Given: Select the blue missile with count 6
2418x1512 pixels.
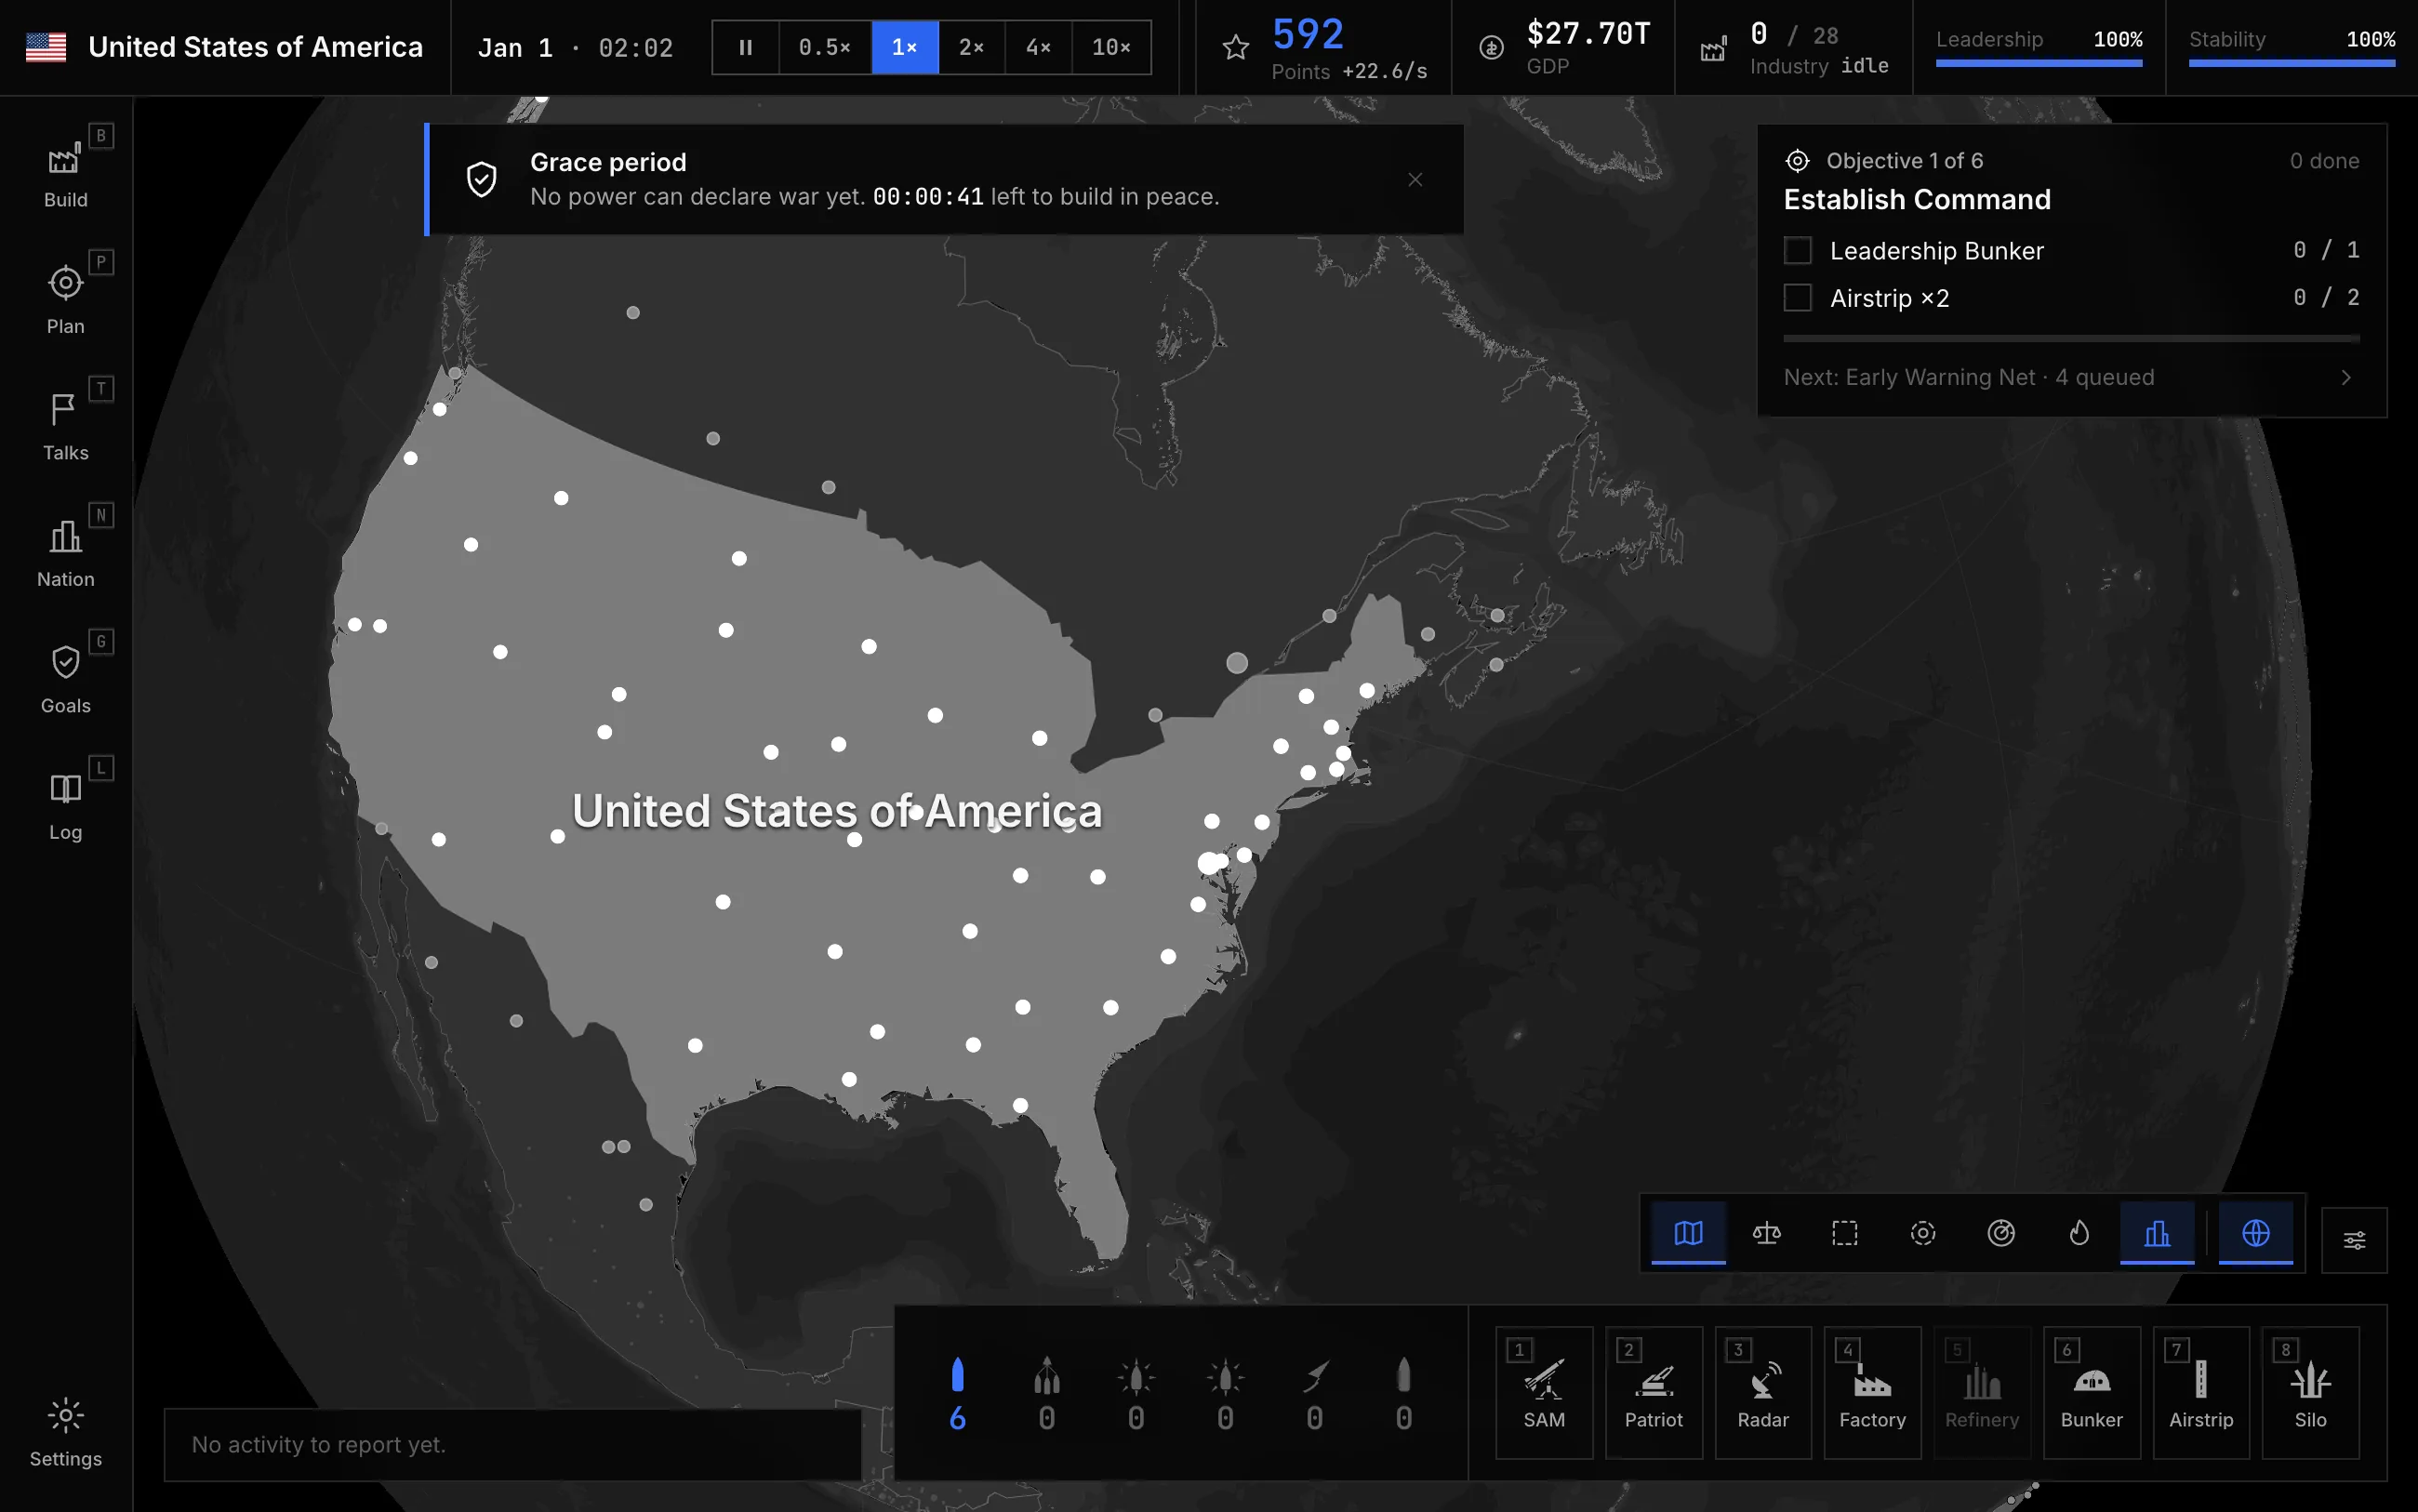Looking at the screenshot, I should coord(957,1393).
